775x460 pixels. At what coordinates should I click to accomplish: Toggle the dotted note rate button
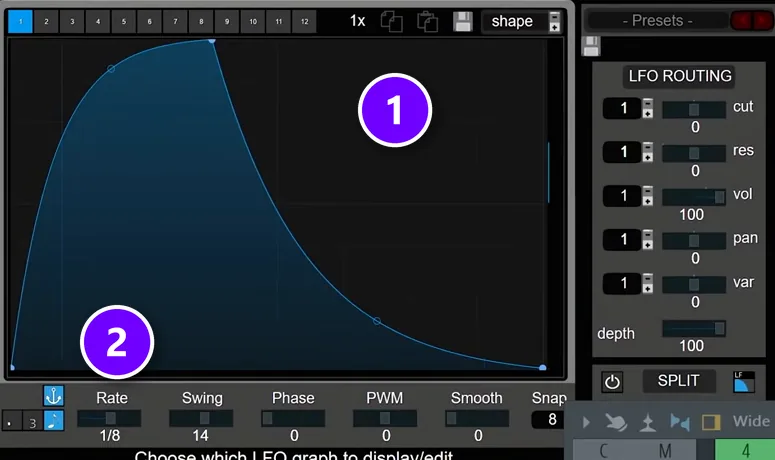pyautogui.click(x=11, y=420)
